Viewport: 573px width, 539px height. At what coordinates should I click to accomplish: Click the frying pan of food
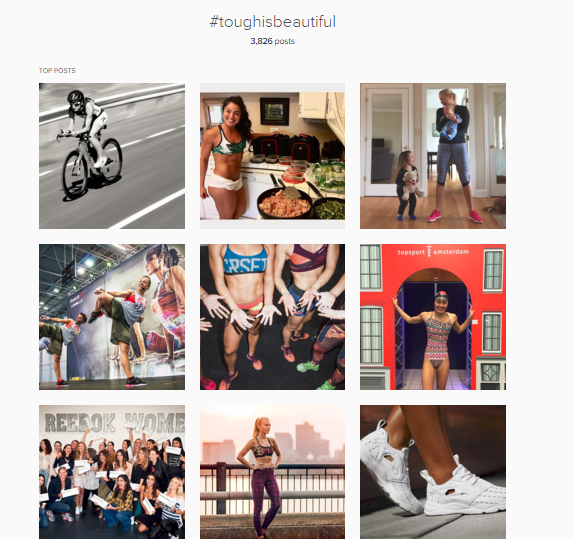click(x=284, y=204)
